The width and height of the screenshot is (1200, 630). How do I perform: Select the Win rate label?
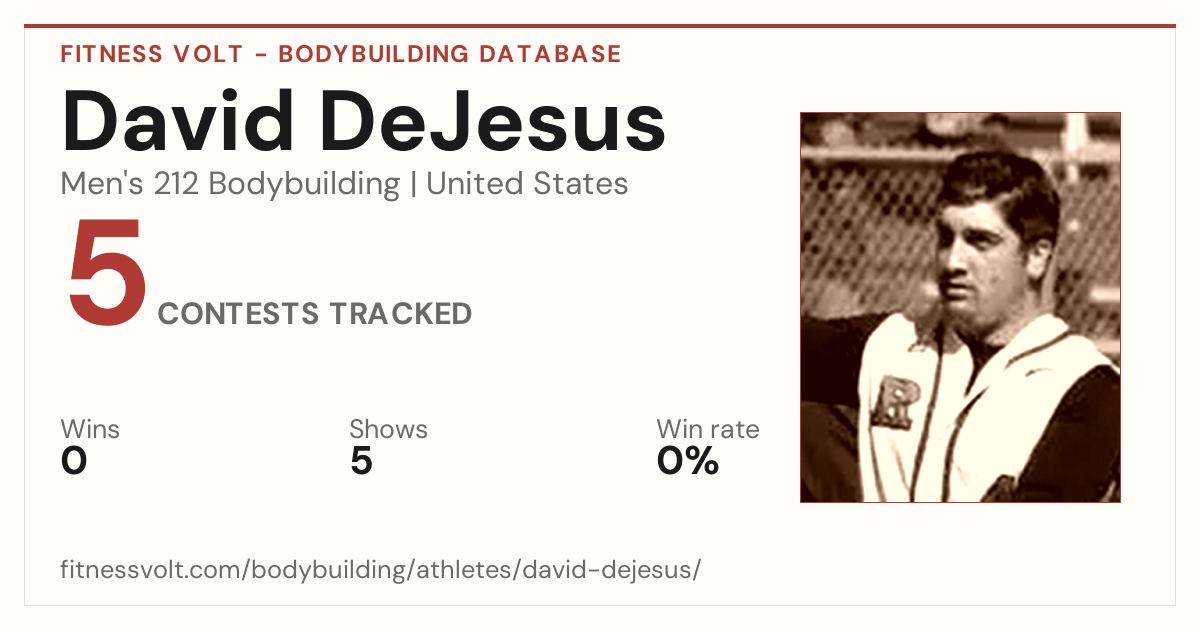tap(707, 429)
